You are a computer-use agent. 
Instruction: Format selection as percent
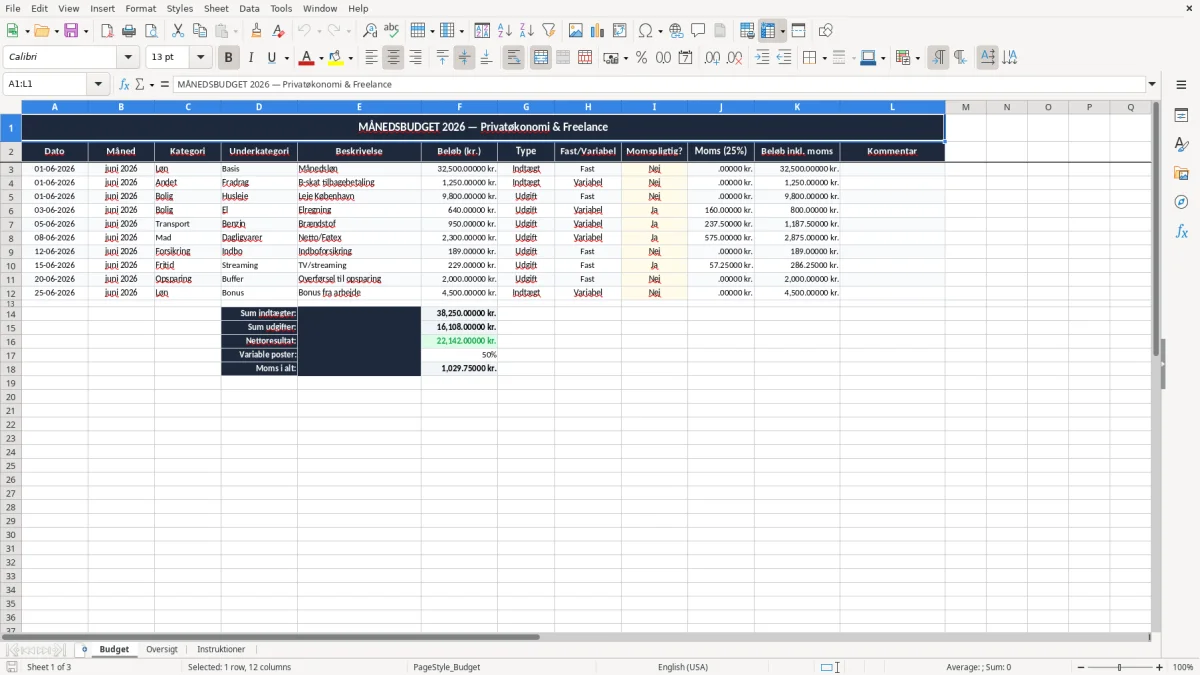click(x=642, y=58)
